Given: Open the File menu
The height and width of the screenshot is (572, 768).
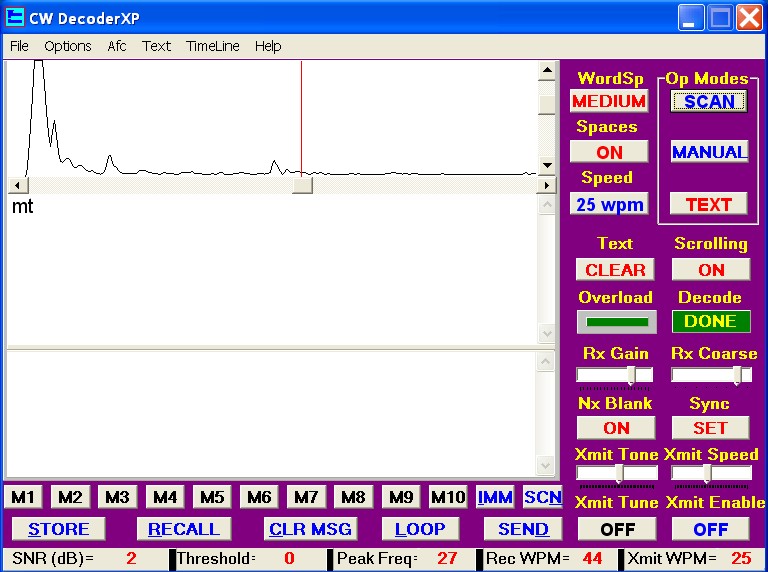Looking at the screenshot, I should [19, 46].
